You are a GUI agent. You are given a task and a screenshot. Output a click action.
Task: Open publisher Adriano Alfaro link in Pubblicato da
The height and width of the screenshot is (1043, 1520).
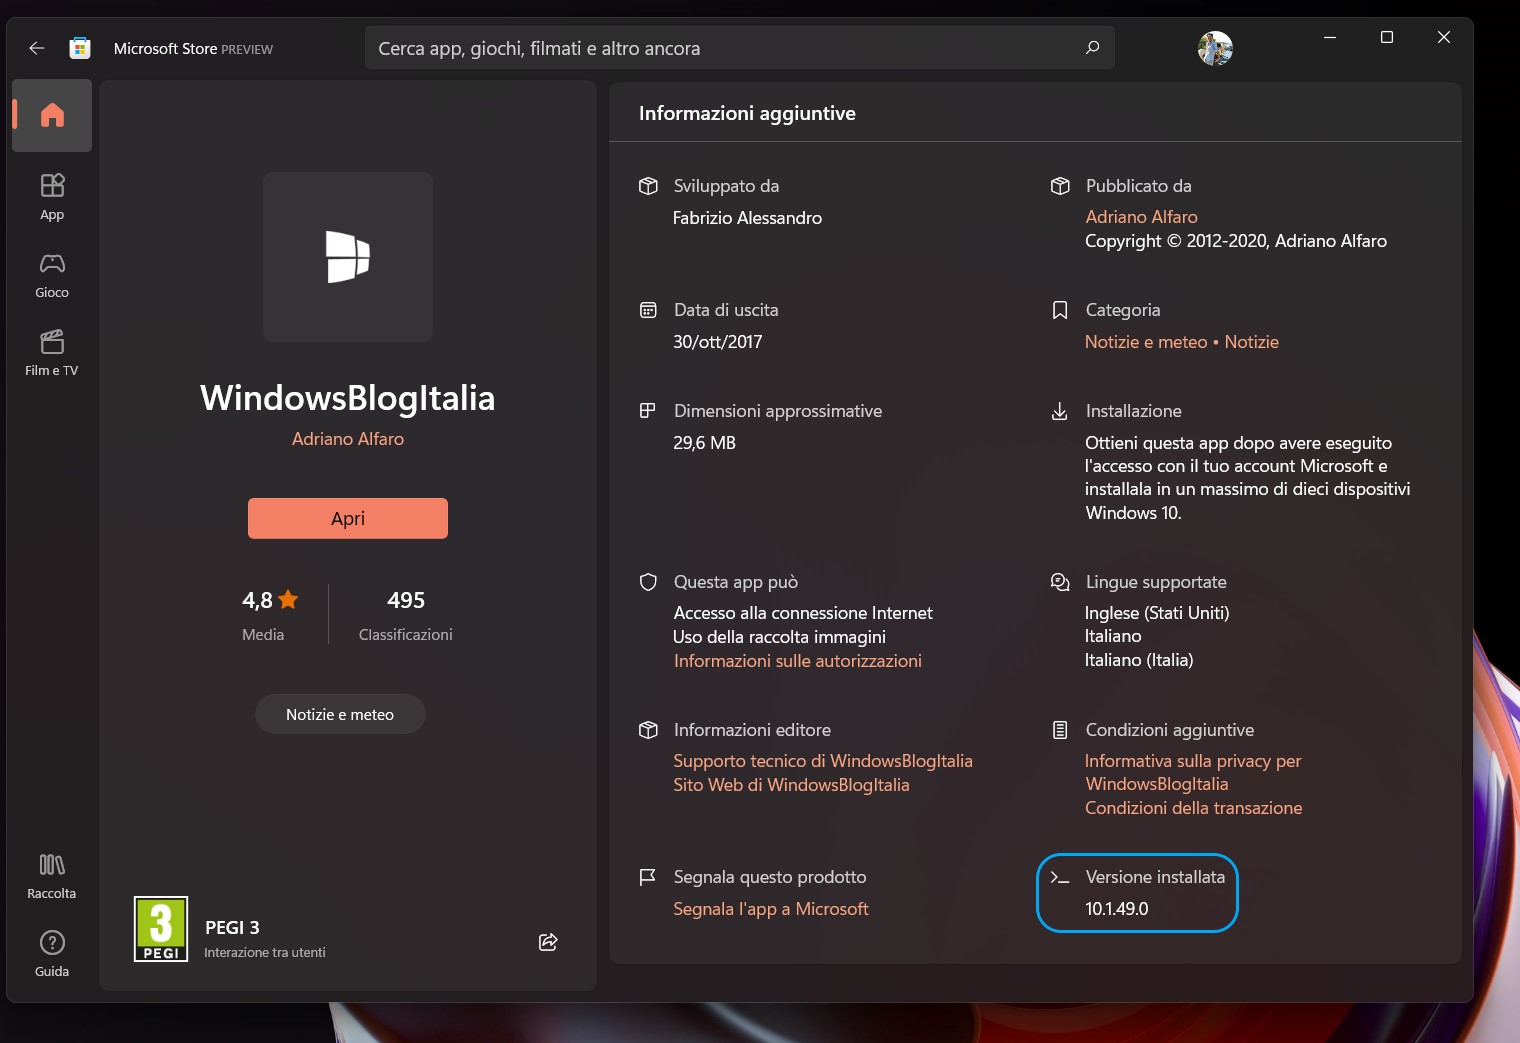(1141, 217)
